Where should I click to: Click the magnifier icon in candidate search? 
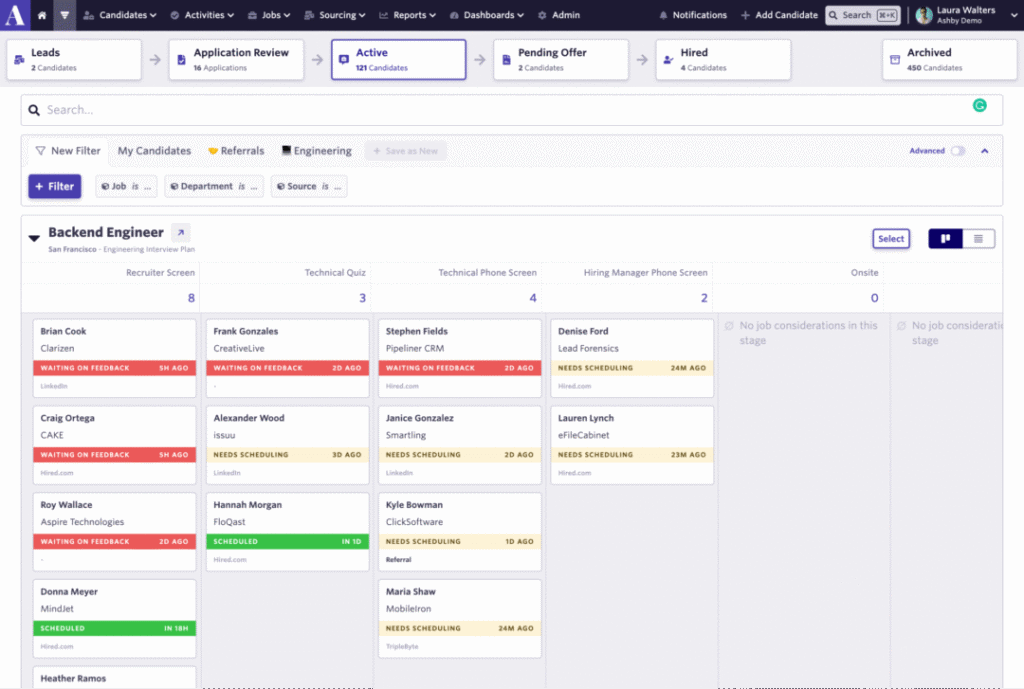pos(34,110)
